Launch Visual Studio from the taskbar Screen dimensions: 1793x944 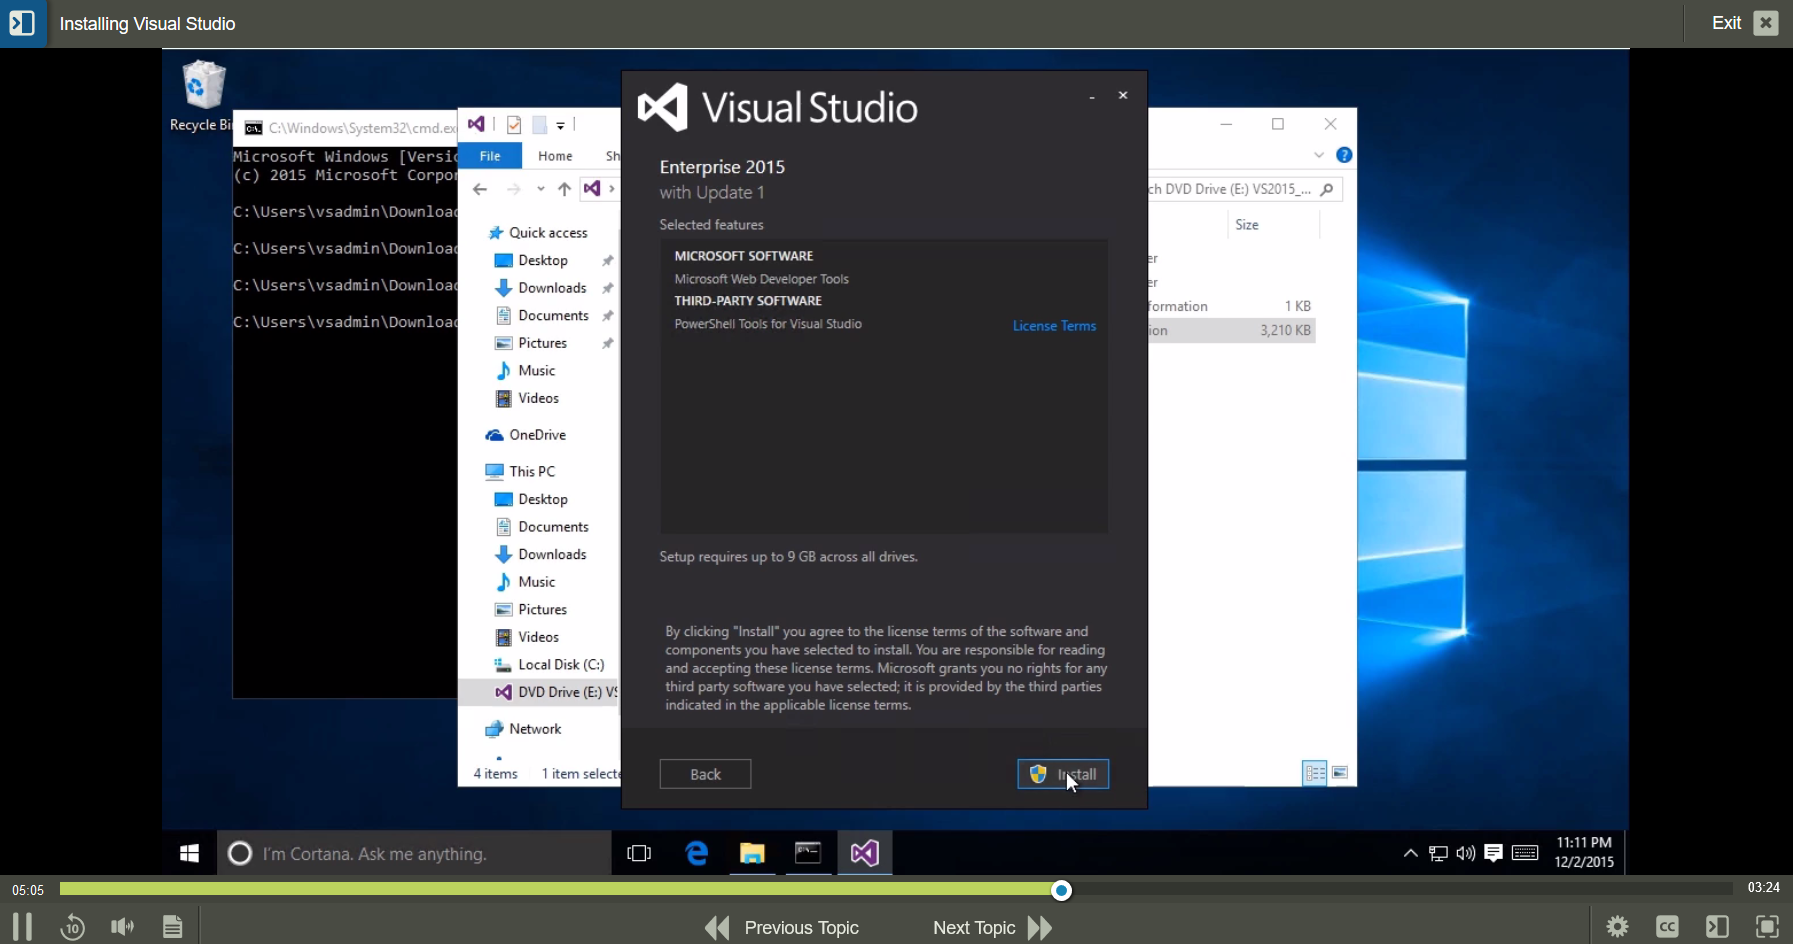click(864, 853)
